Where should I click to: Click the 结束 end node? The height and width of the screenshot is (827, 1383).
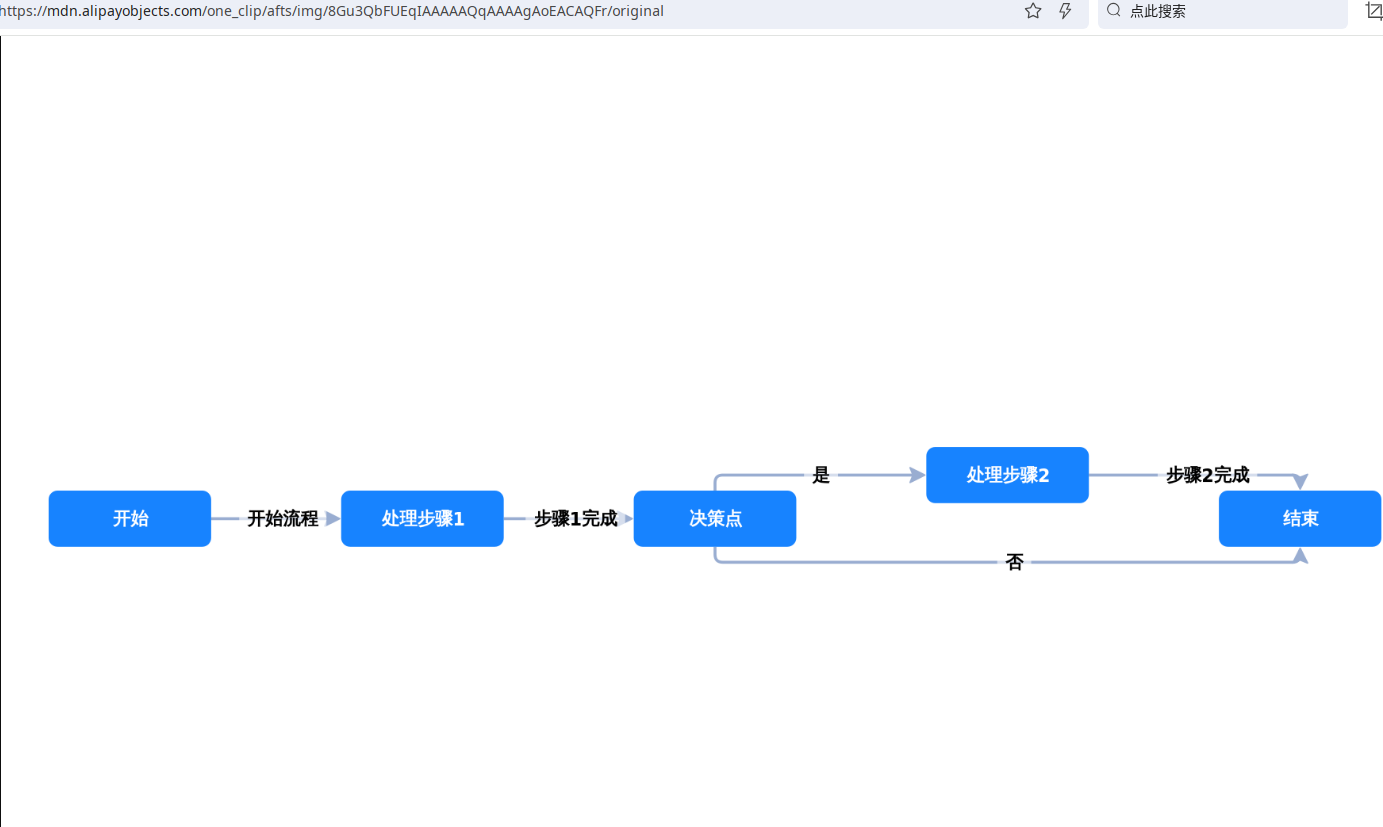(1300, 519)
